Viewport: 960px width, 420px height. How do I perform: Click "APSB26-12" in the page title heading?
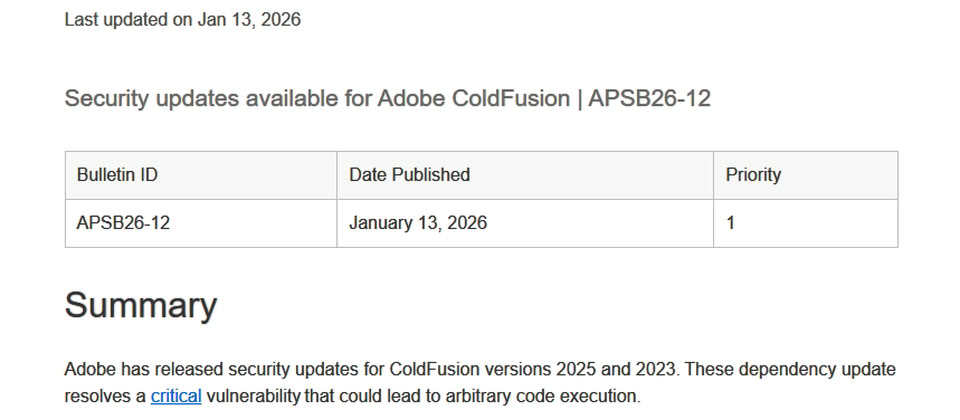click(x=649, y=99)
